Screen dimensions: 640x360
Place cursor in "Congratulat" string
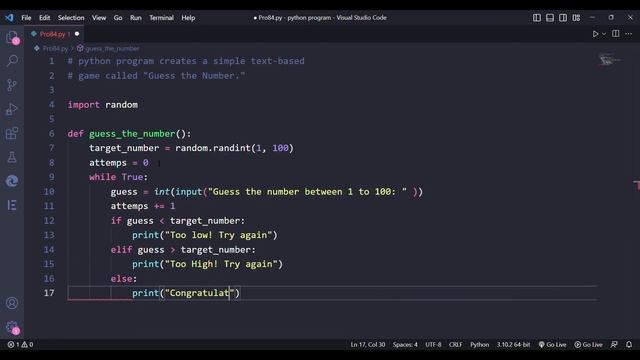click(x=199, y=293)
